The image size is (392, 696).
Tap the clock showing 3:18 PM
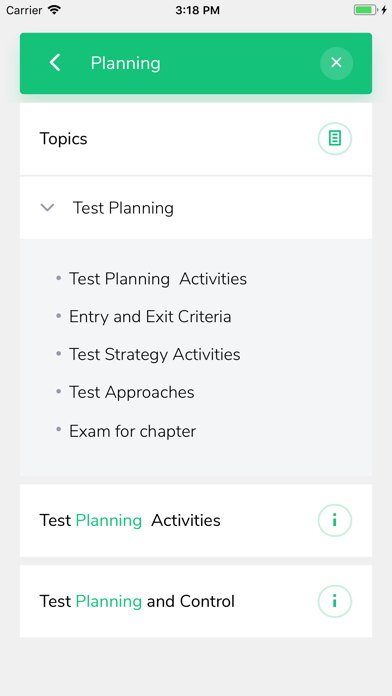(197, 10)
